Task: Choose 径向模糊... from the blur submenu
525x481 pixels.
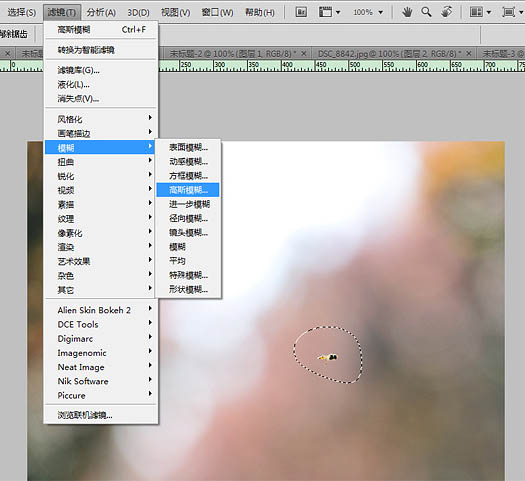Action: 188,218
